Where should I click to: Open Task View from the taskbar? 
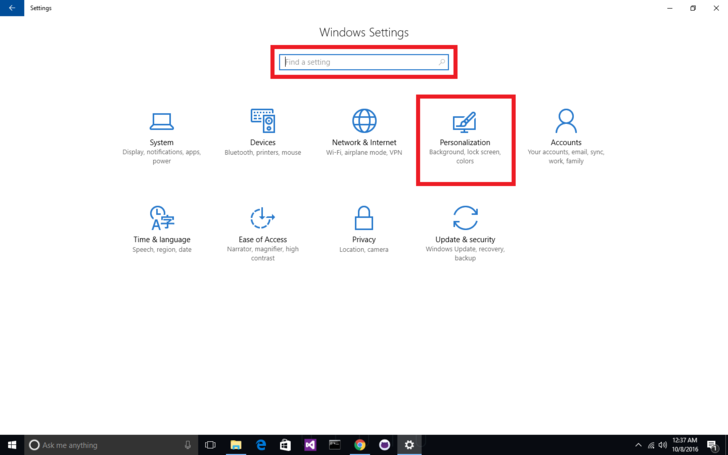[x=210, y=445]
